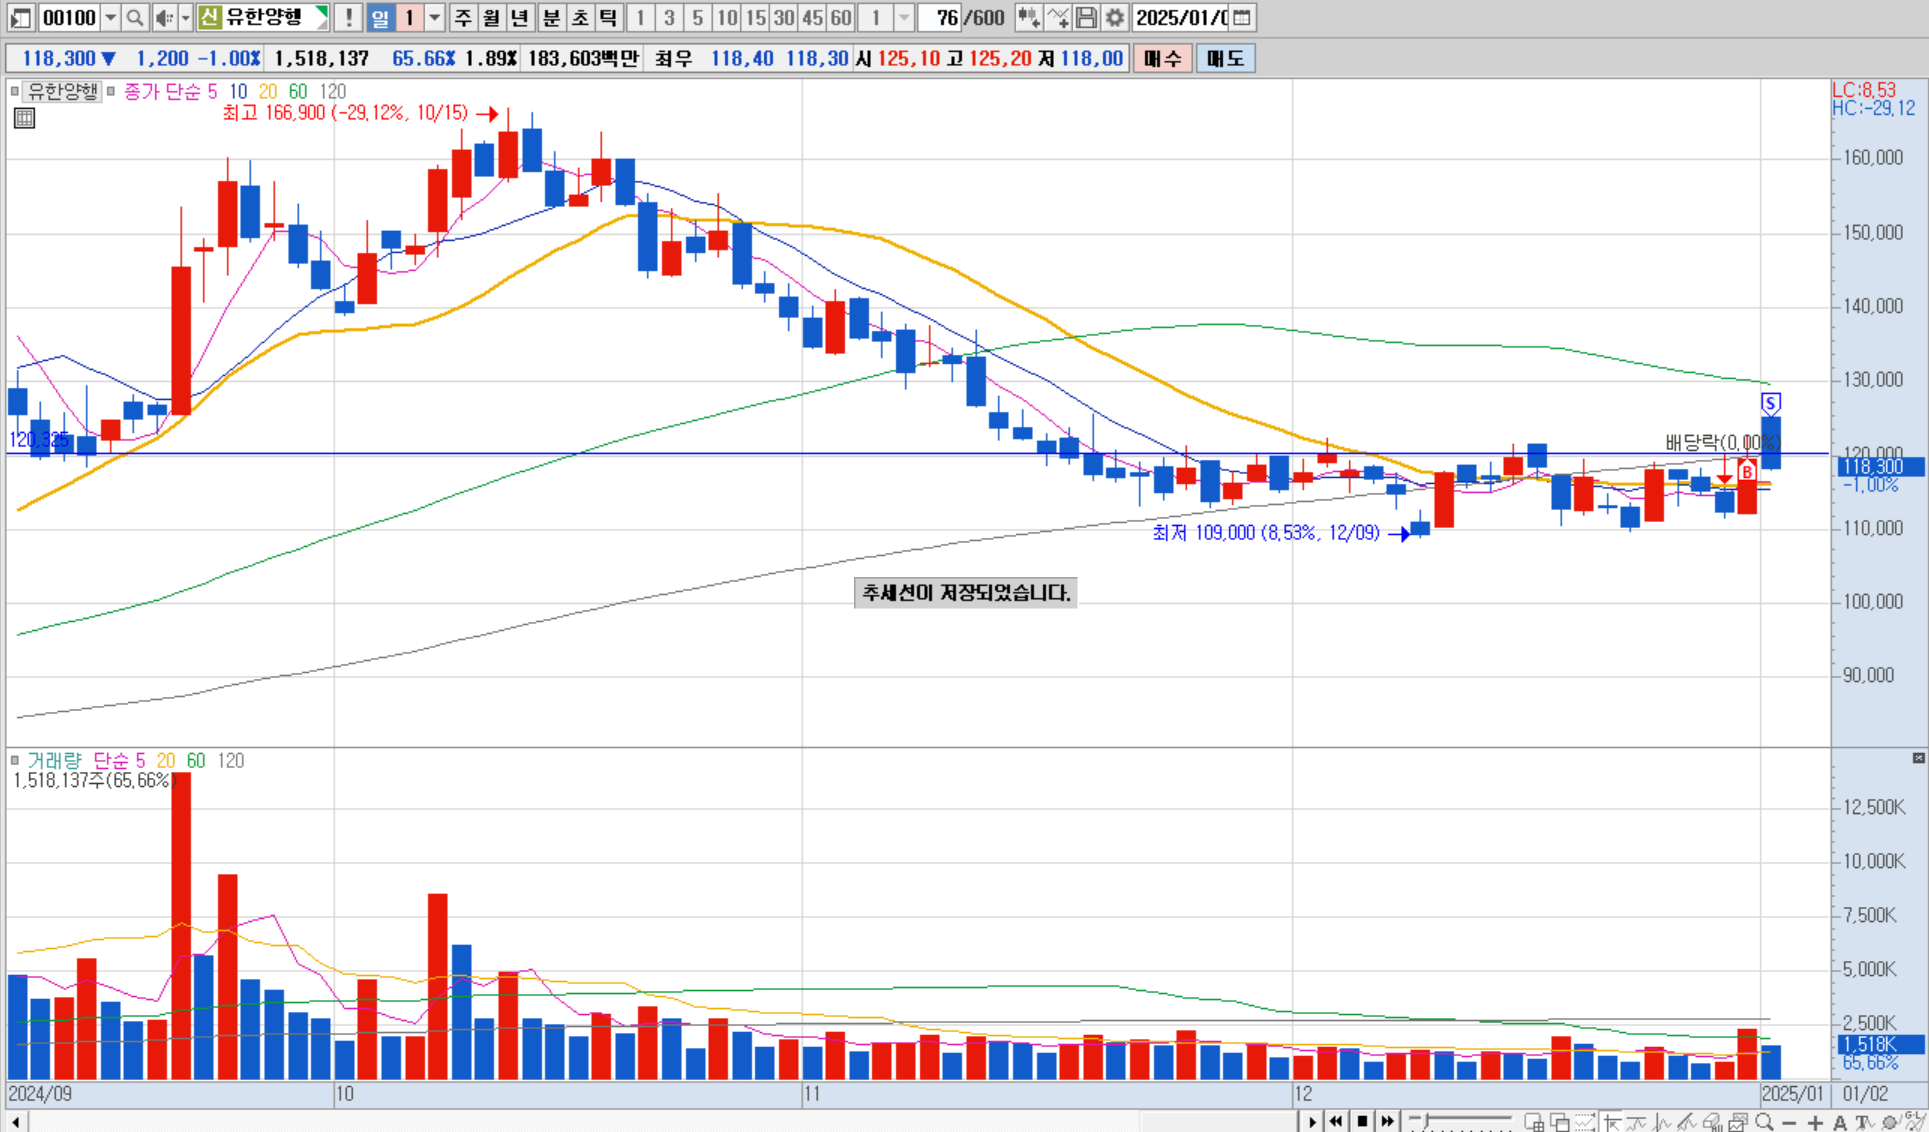The image size is (1929, 1132).
Task: Toggle the 주 weekly period button
Action: tap(462, 18)
